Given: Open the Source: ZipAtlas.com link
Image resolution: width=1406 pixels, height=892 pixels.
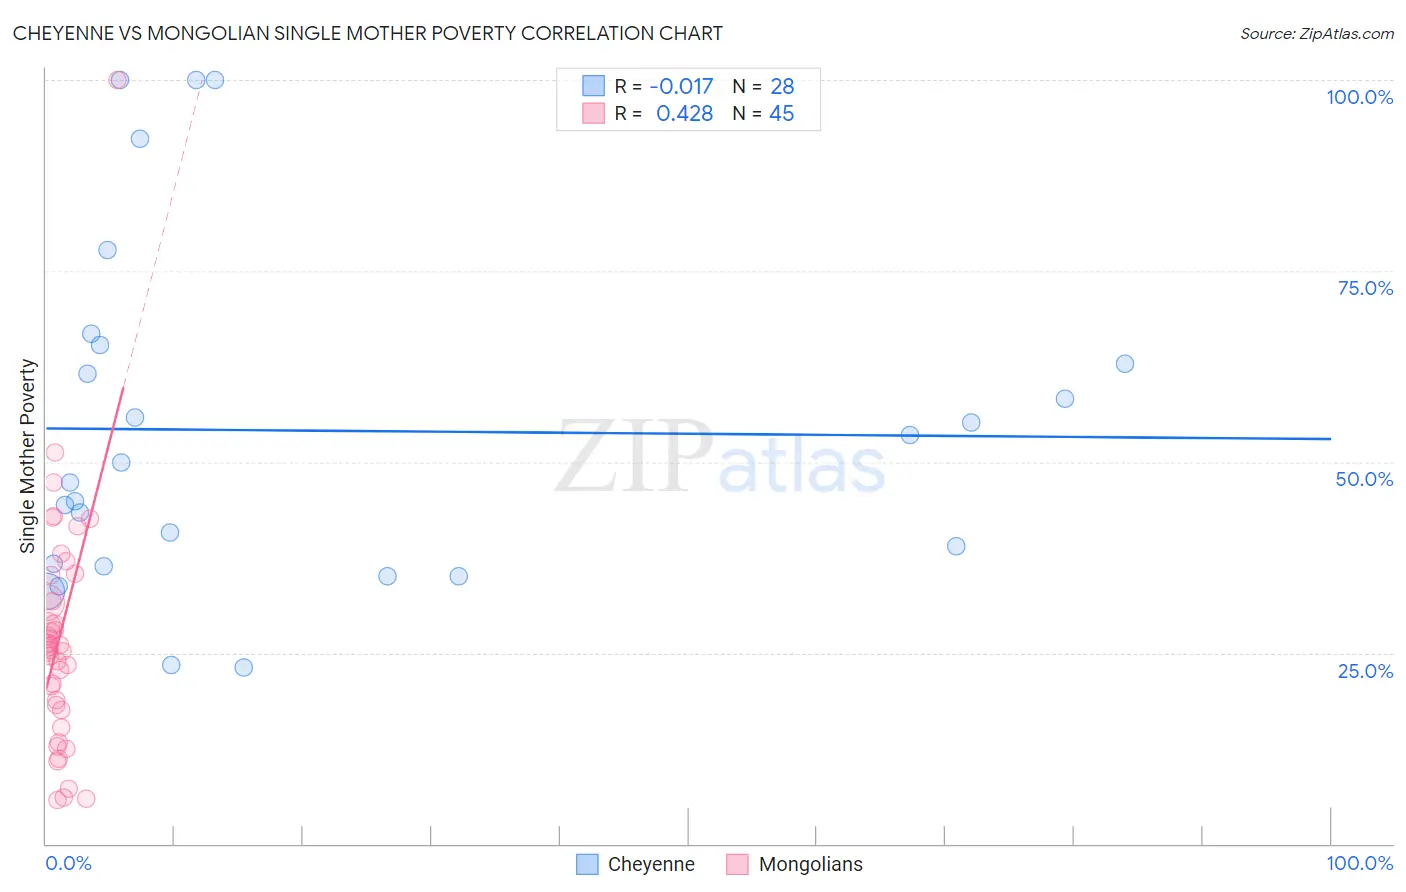Looking at the screenshot, I should (1317, 34).
